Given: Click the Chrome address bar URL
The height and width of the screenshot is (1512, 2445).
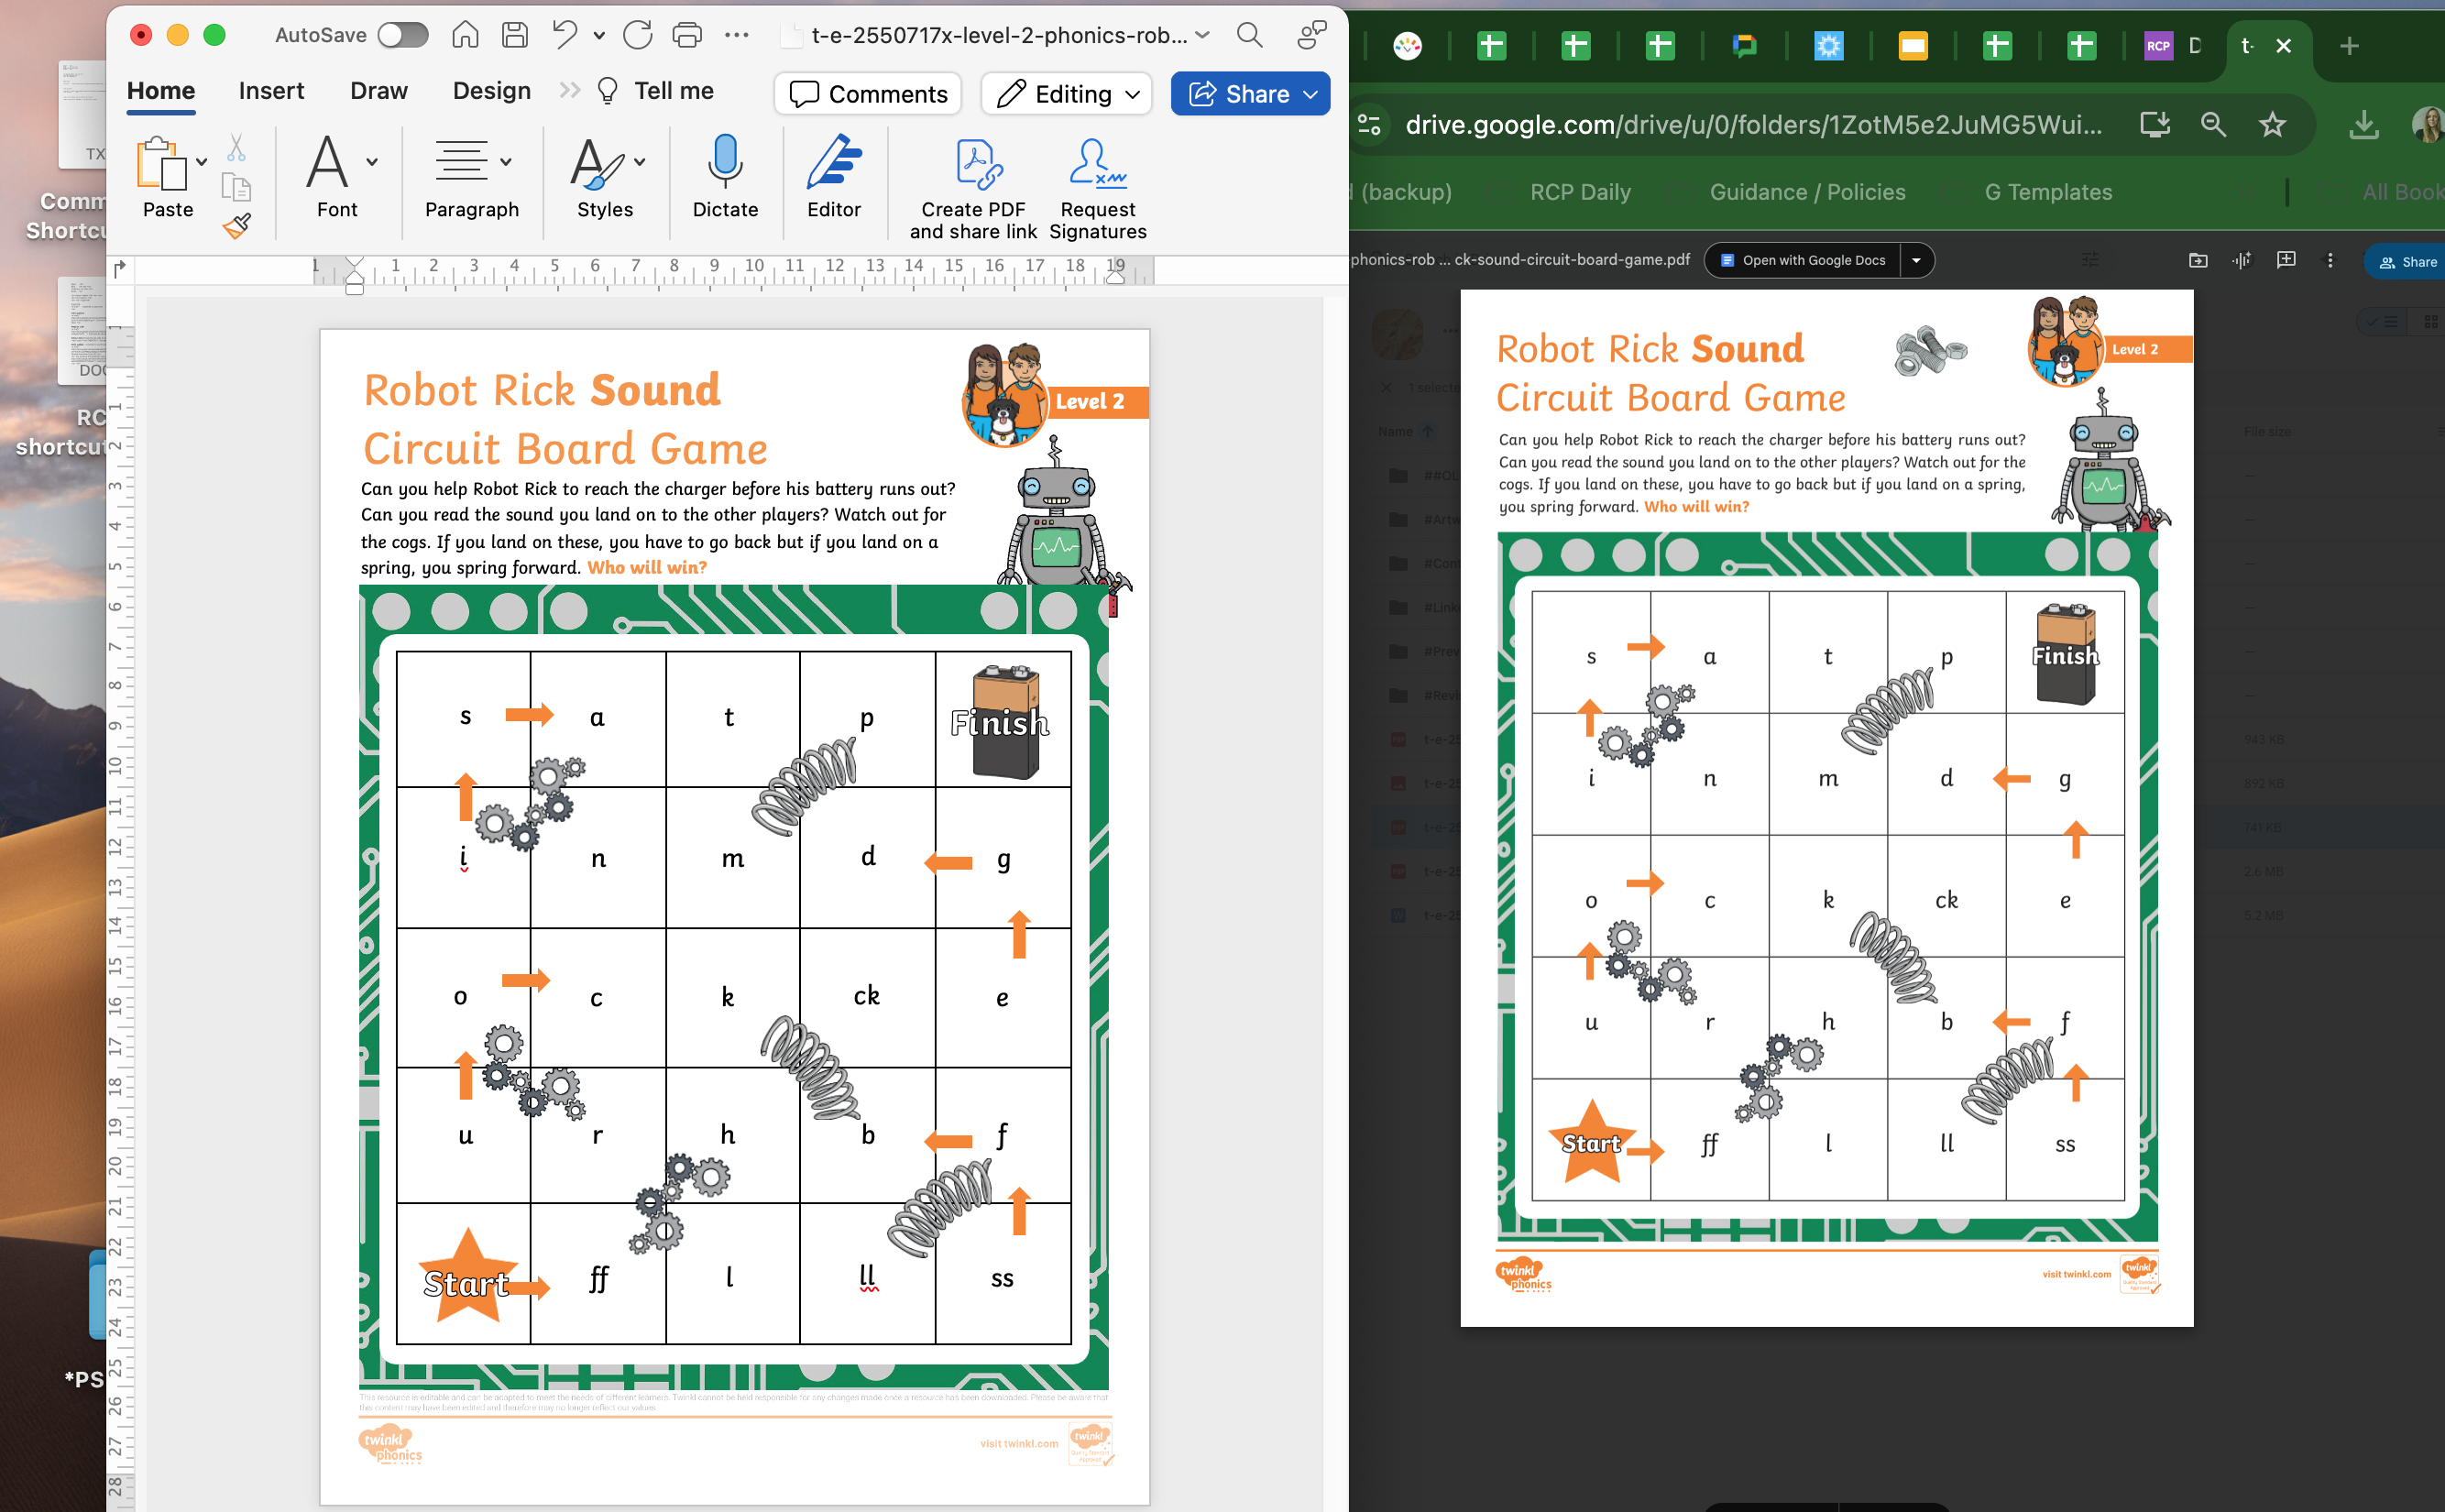Looking at the screenshot, I should pos(1752,124).
